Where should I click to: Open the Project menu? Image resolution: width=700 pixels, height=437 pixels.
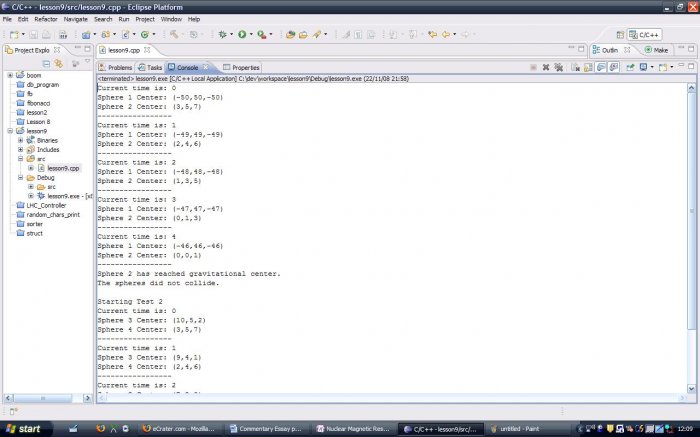click(x=145, y=19)
